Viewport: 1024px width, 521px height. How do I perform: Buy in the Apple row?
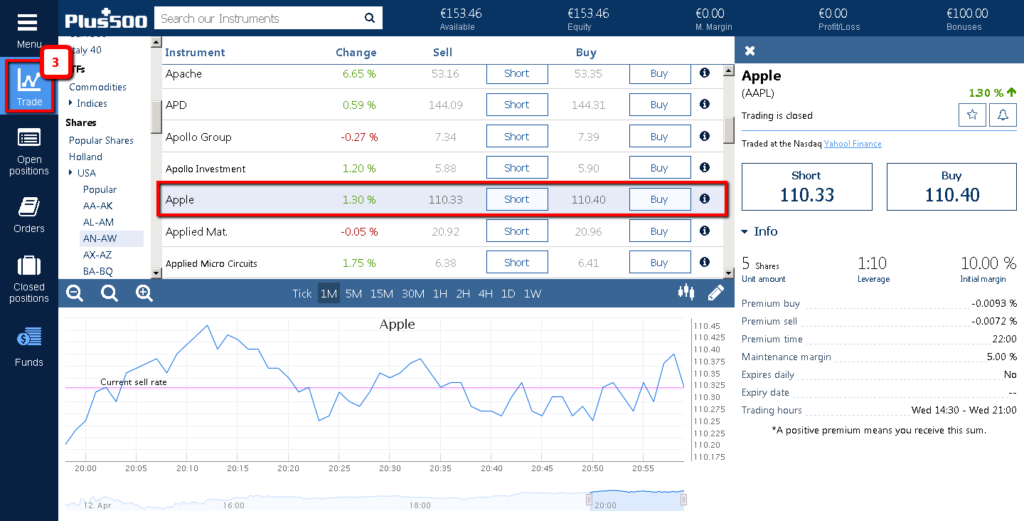tap(660, 199)
